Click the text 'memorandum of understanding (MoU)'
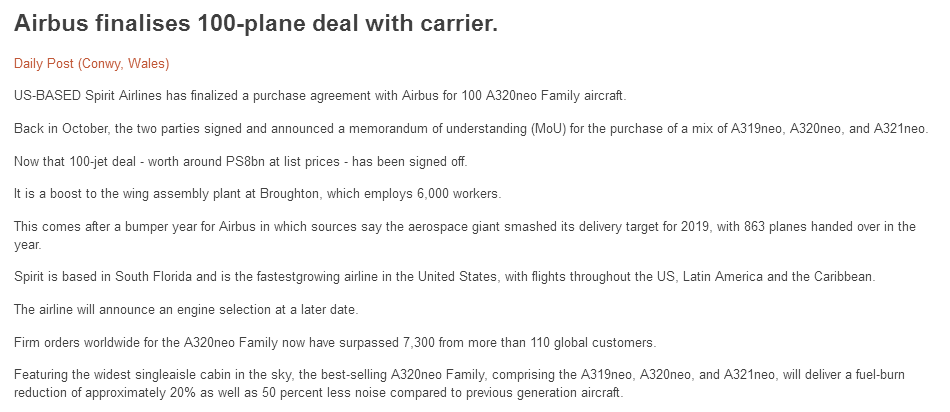 455,129
